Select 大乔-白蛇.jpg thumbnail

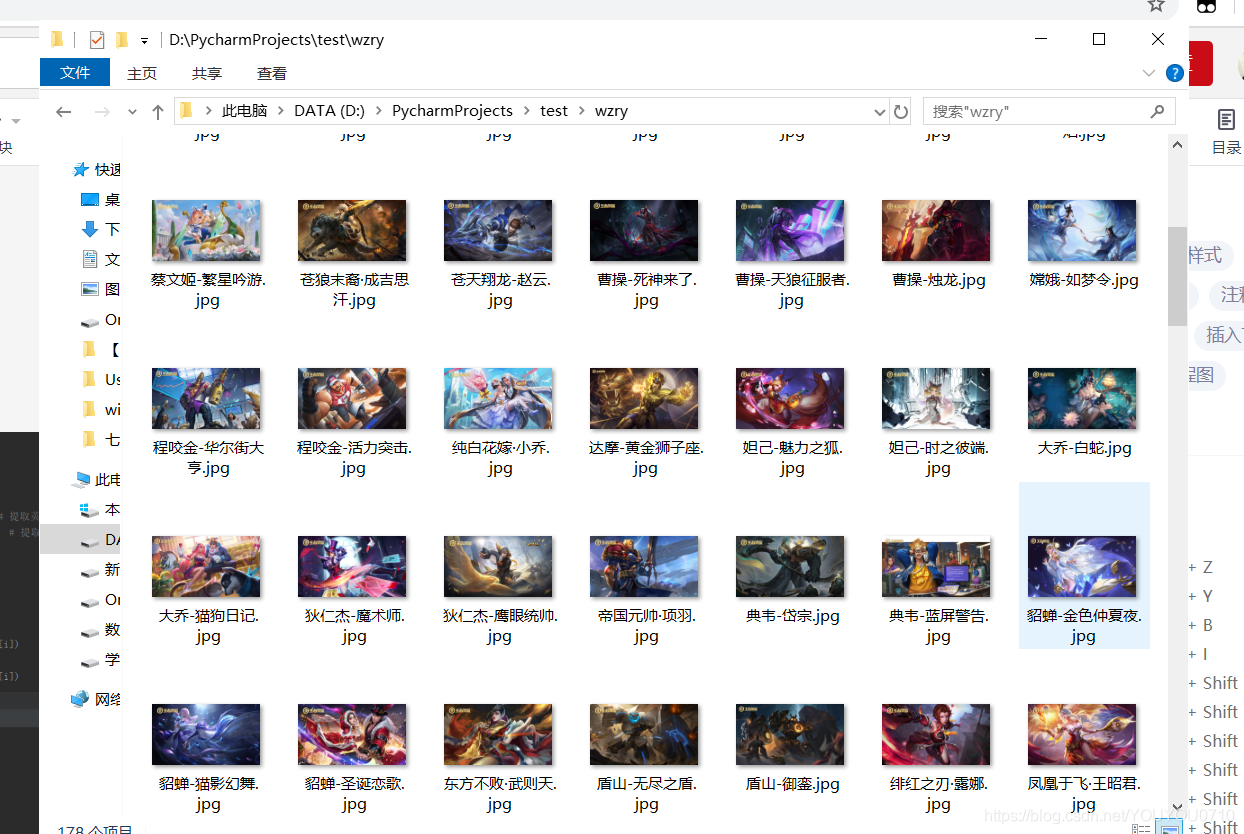click(1082, 399)
